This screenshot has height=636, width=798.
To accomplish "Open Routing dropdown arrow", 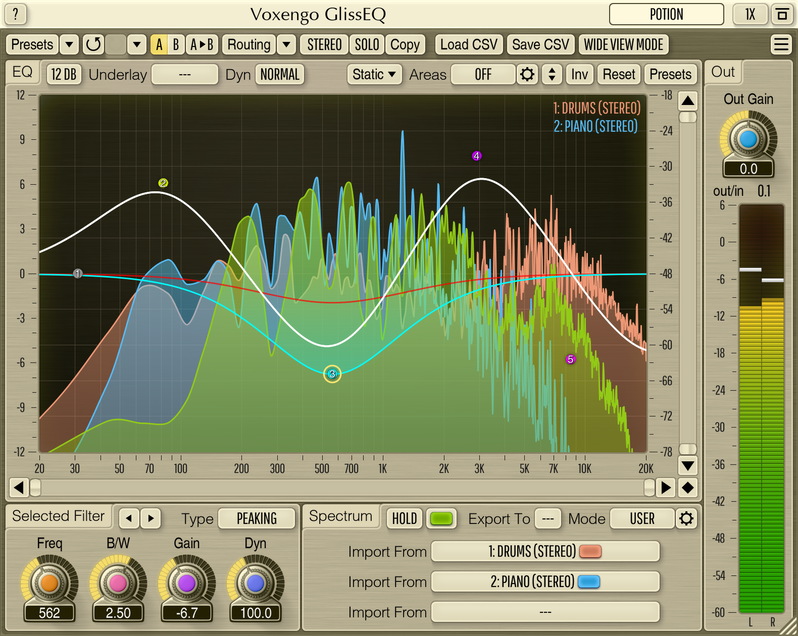I will [287, 45].
